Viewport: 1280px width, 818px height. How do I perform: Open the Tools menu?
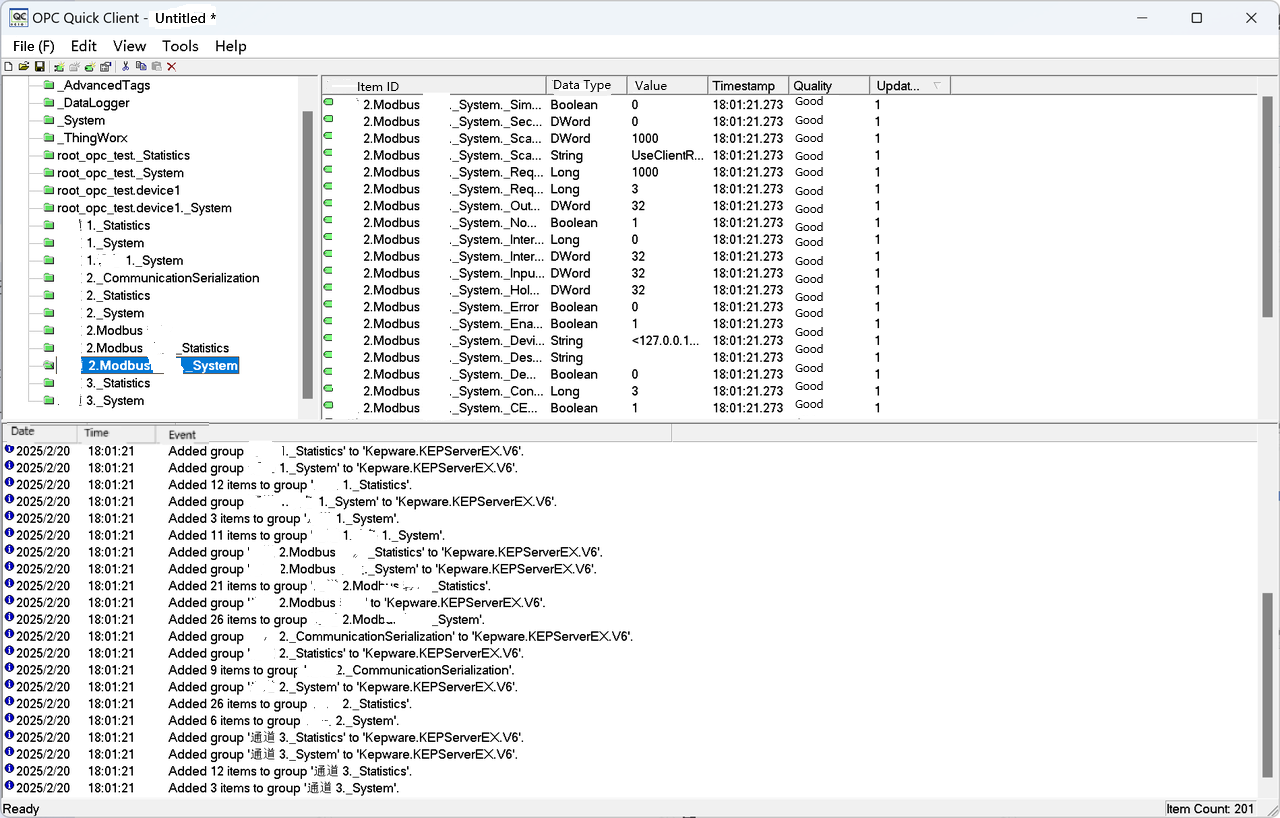click(180, 46)
